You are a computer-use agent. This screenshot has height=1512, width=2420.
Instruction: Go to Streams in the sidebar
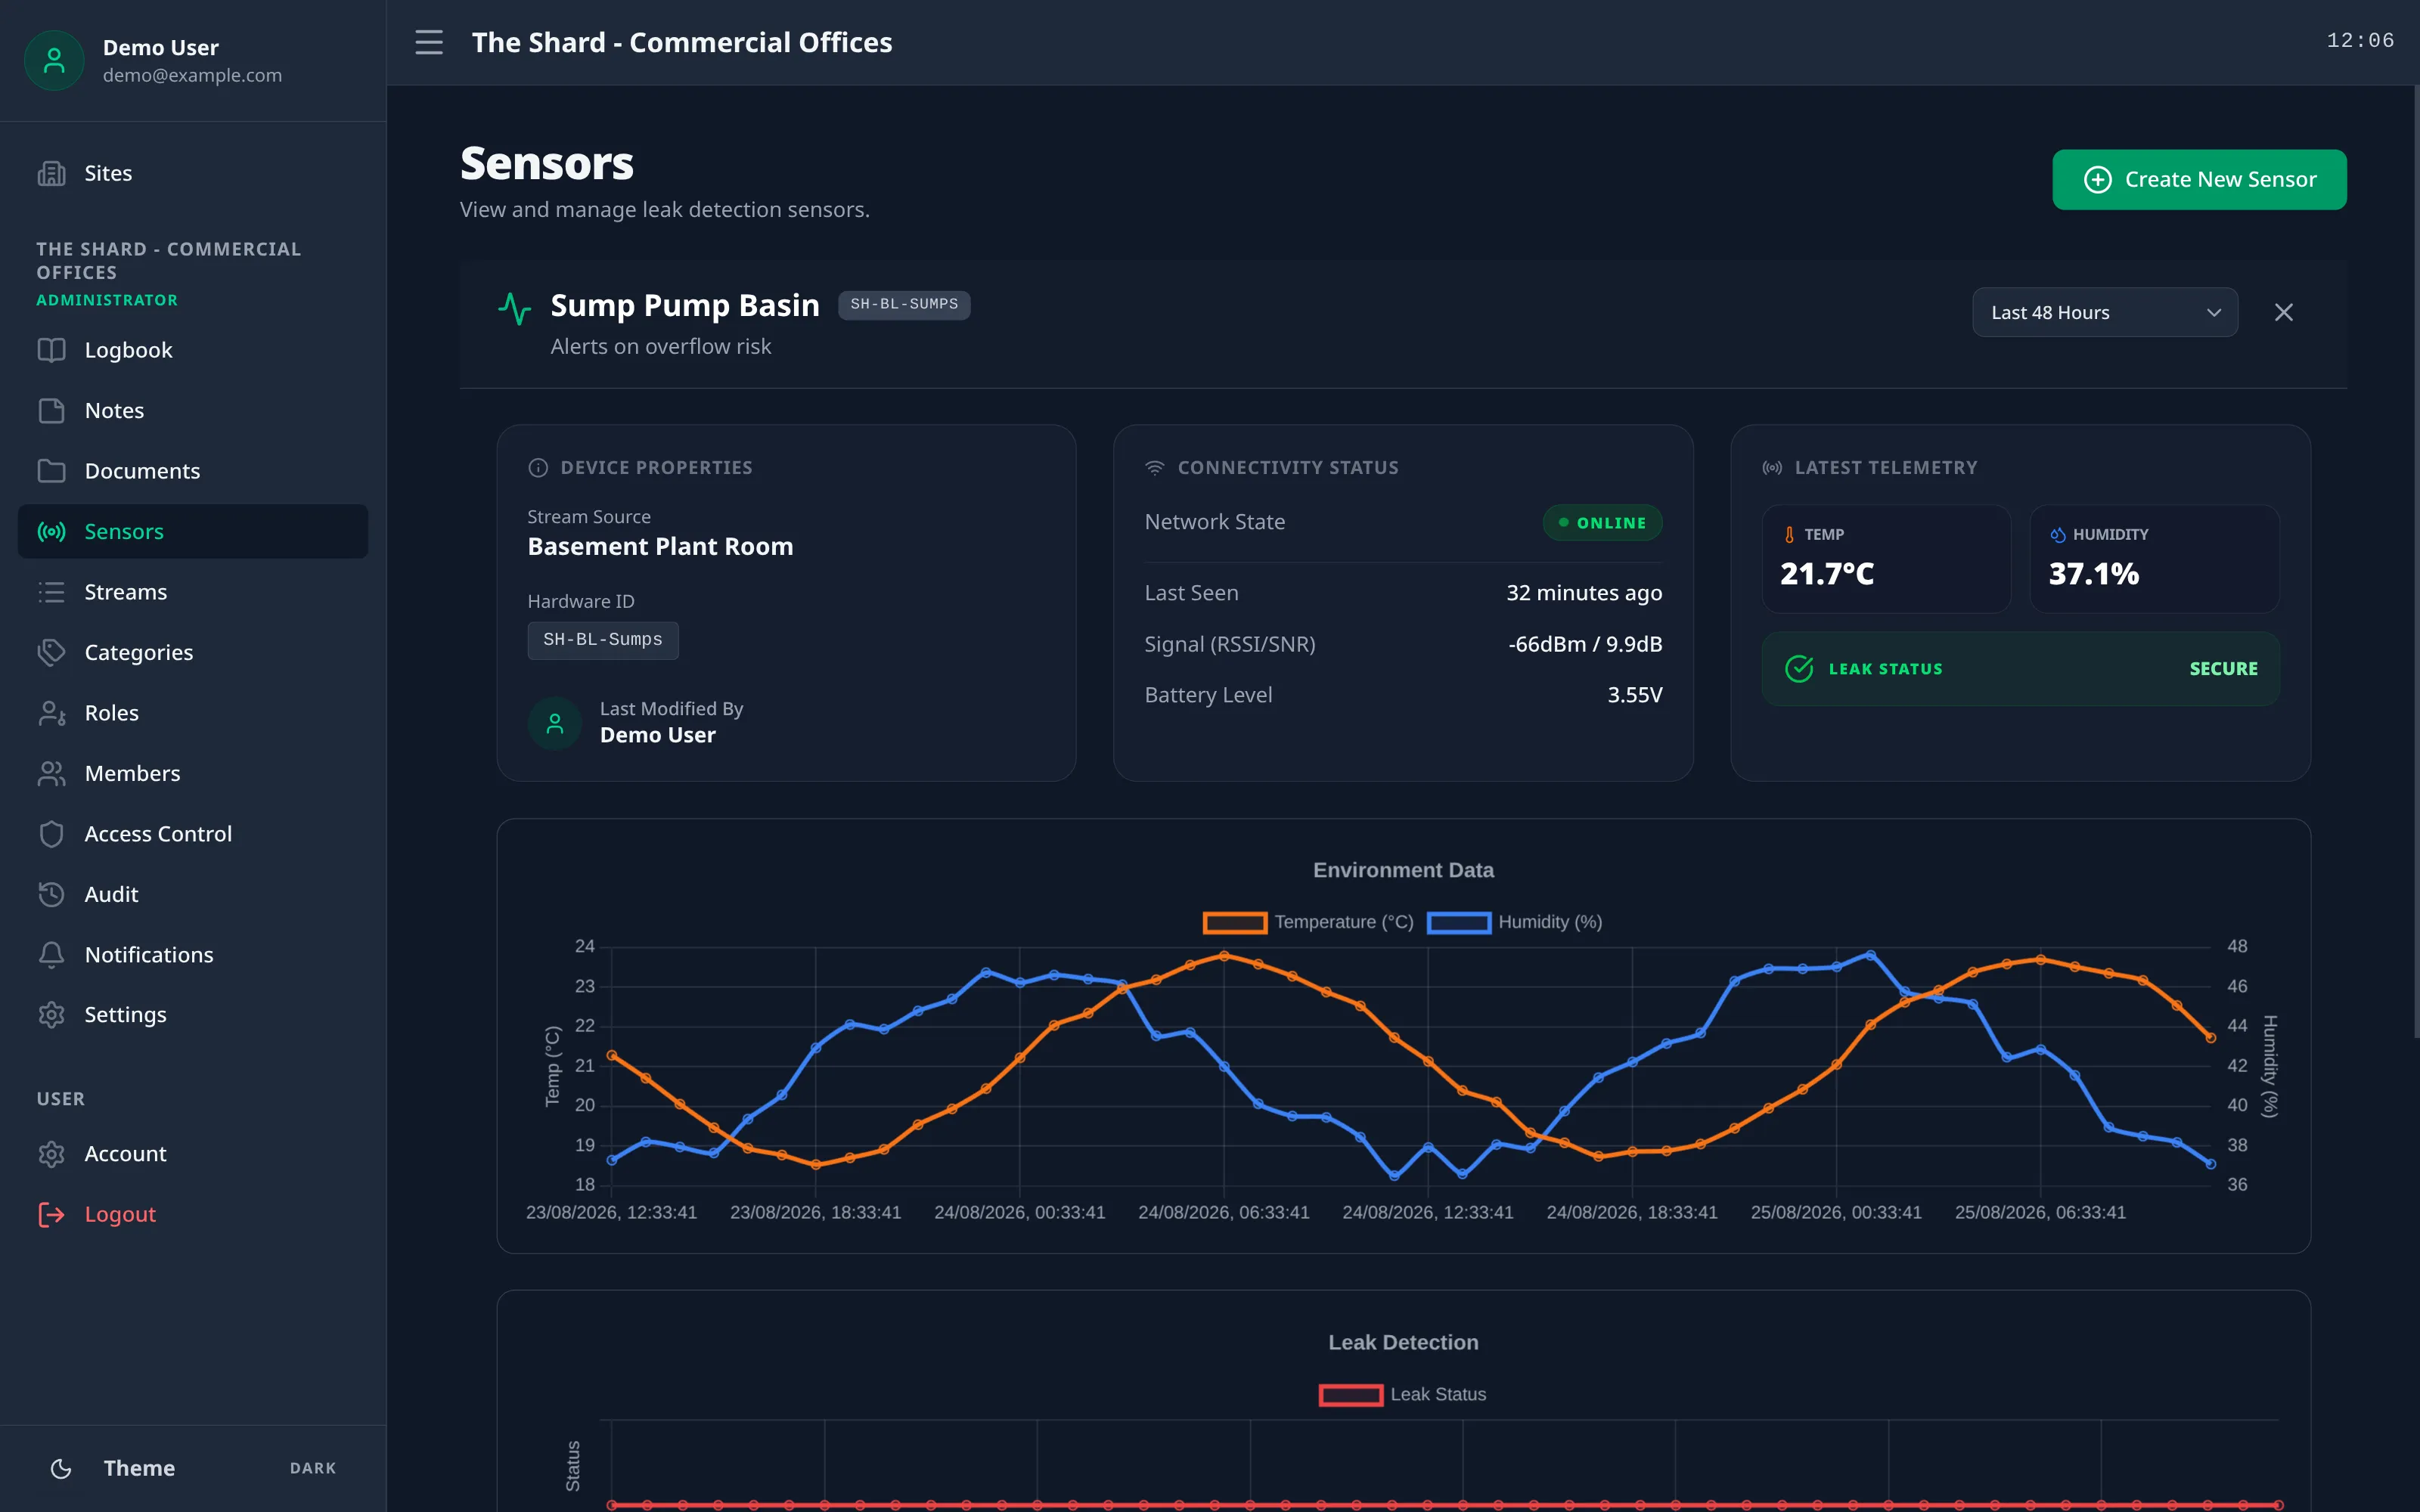tap(193, 592)
